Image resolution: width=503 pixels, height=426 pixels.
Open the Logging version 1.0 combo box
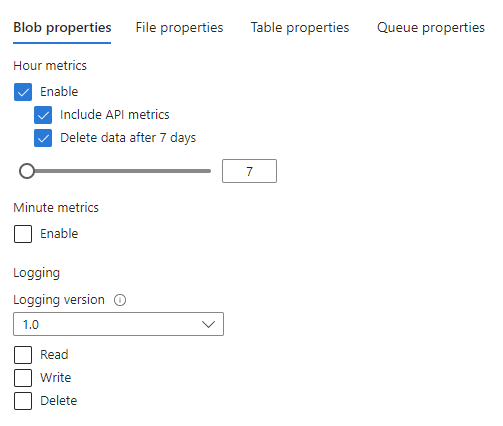click(118, 324)
